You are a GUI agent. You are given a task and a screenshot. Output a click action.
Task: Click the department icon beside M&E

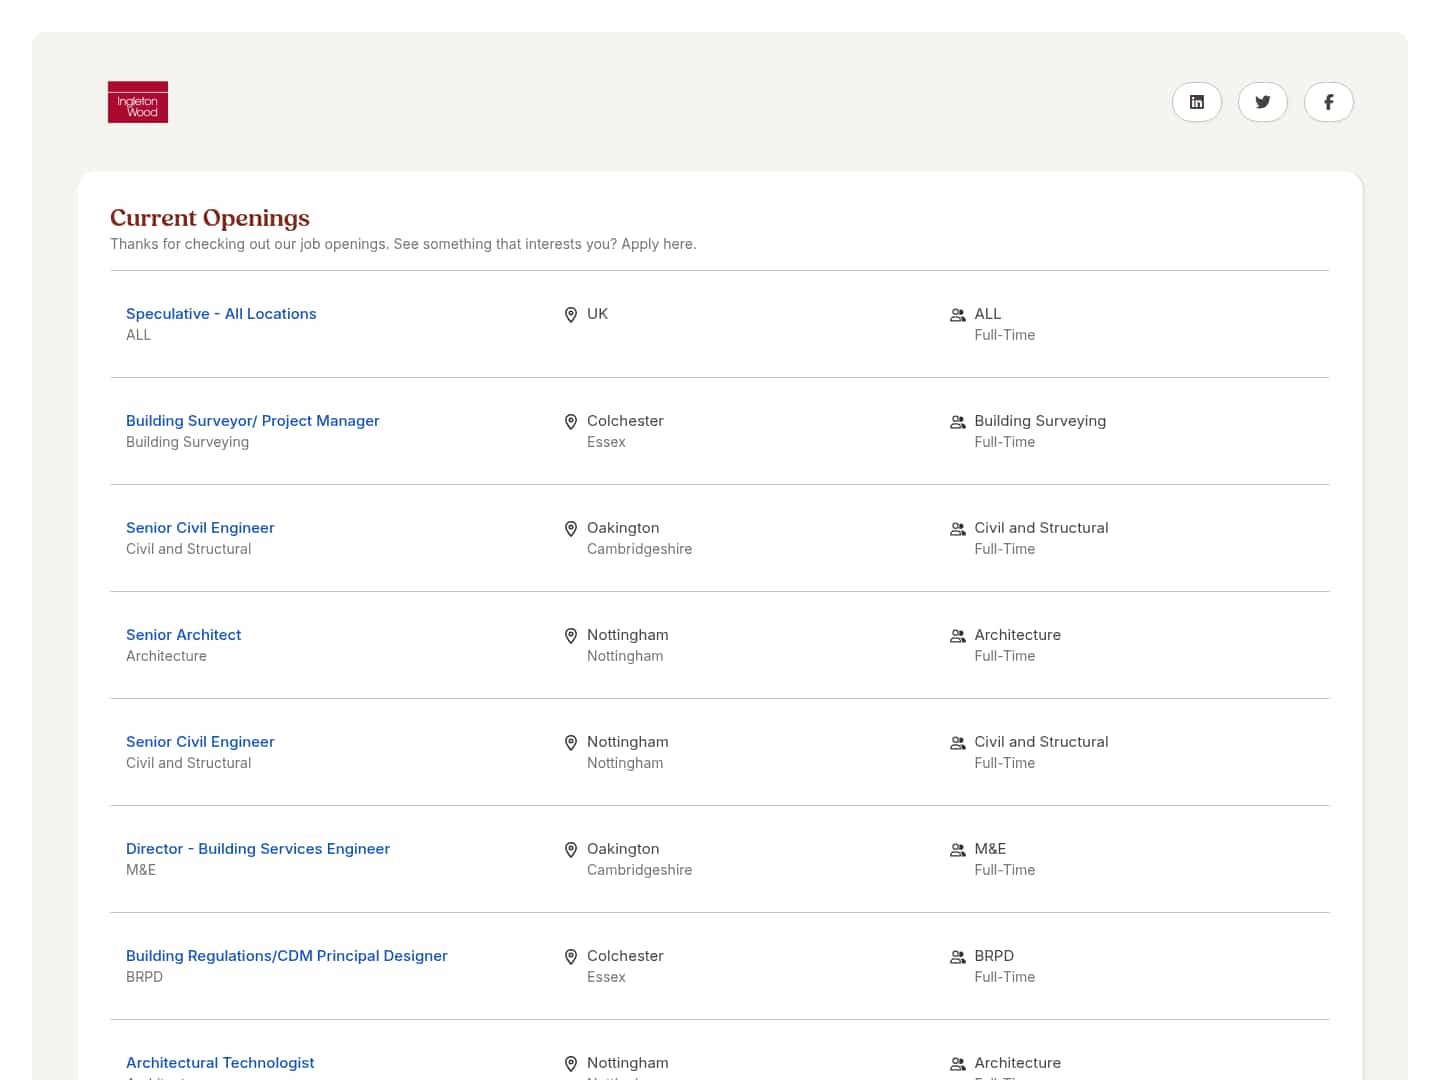click(957, 850)
